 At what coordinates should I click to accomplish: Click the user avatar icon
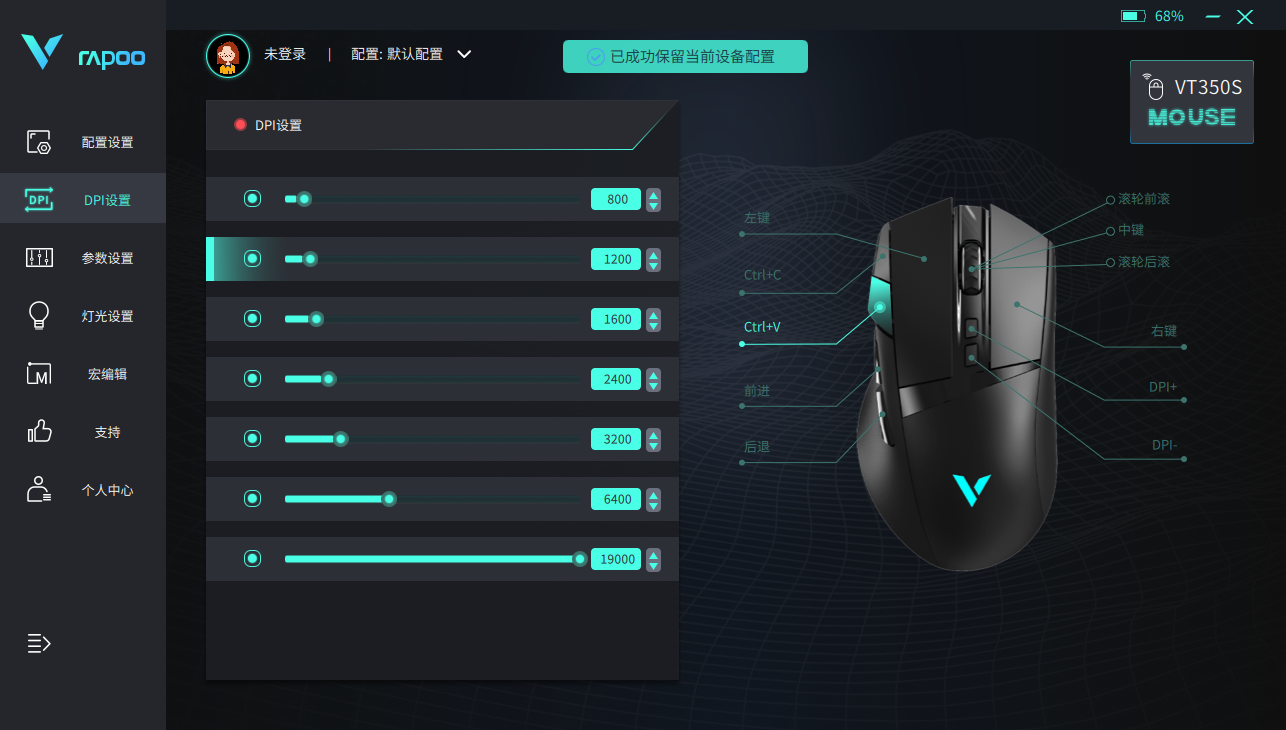[x=228, y=55]
